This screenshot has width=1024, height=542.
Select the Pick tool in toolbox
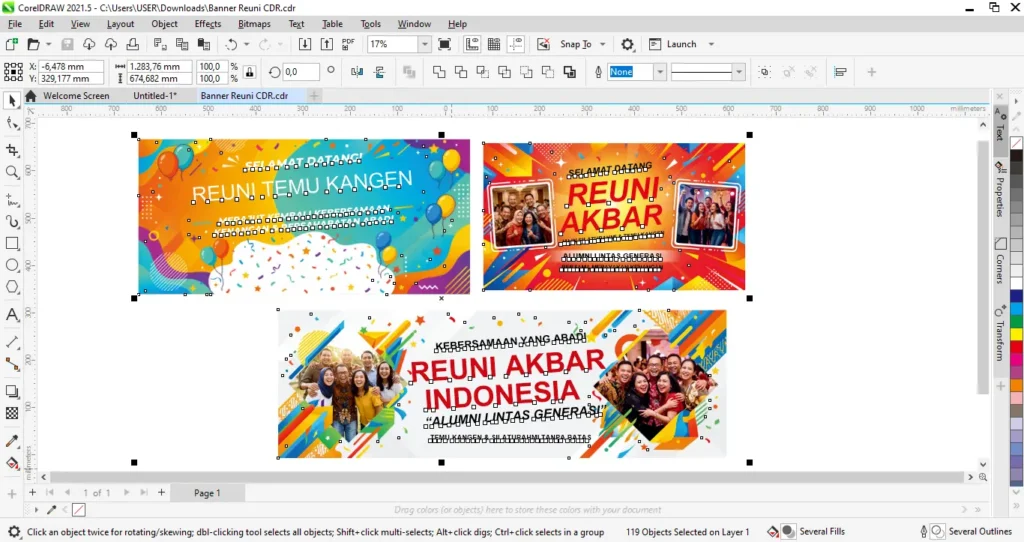coord(12,101)
